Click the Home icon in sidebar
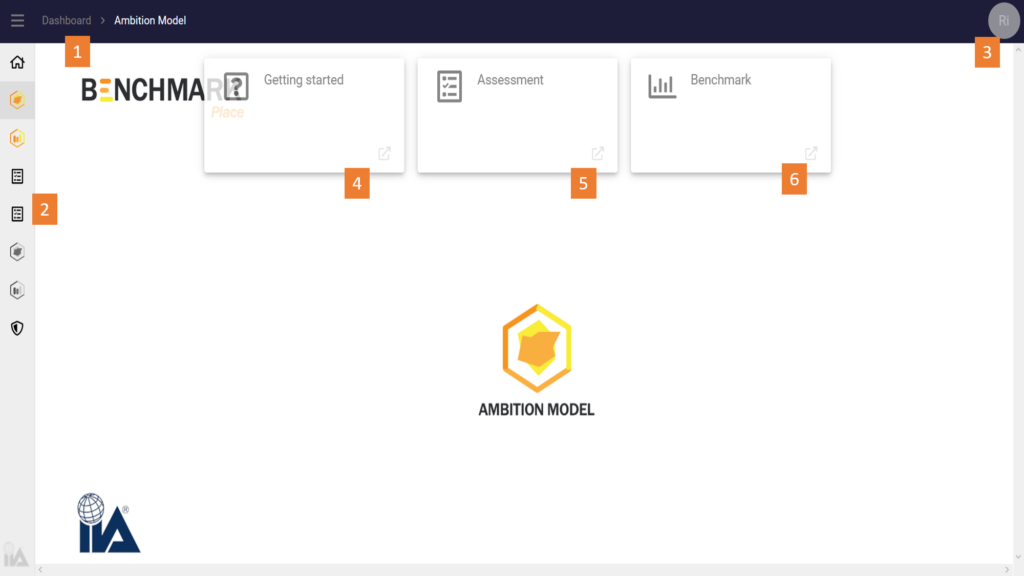 click(x=18, y=62)
